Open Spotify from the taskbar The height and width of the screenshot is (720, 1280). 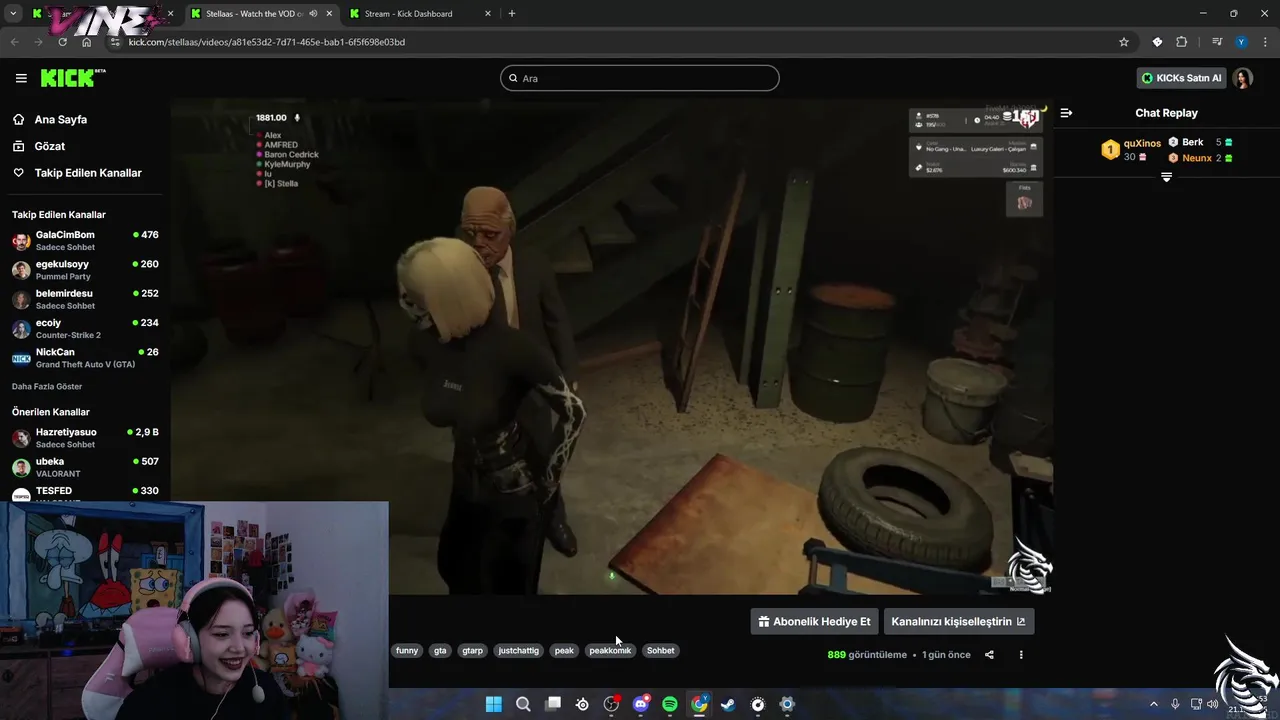point(670,704)
